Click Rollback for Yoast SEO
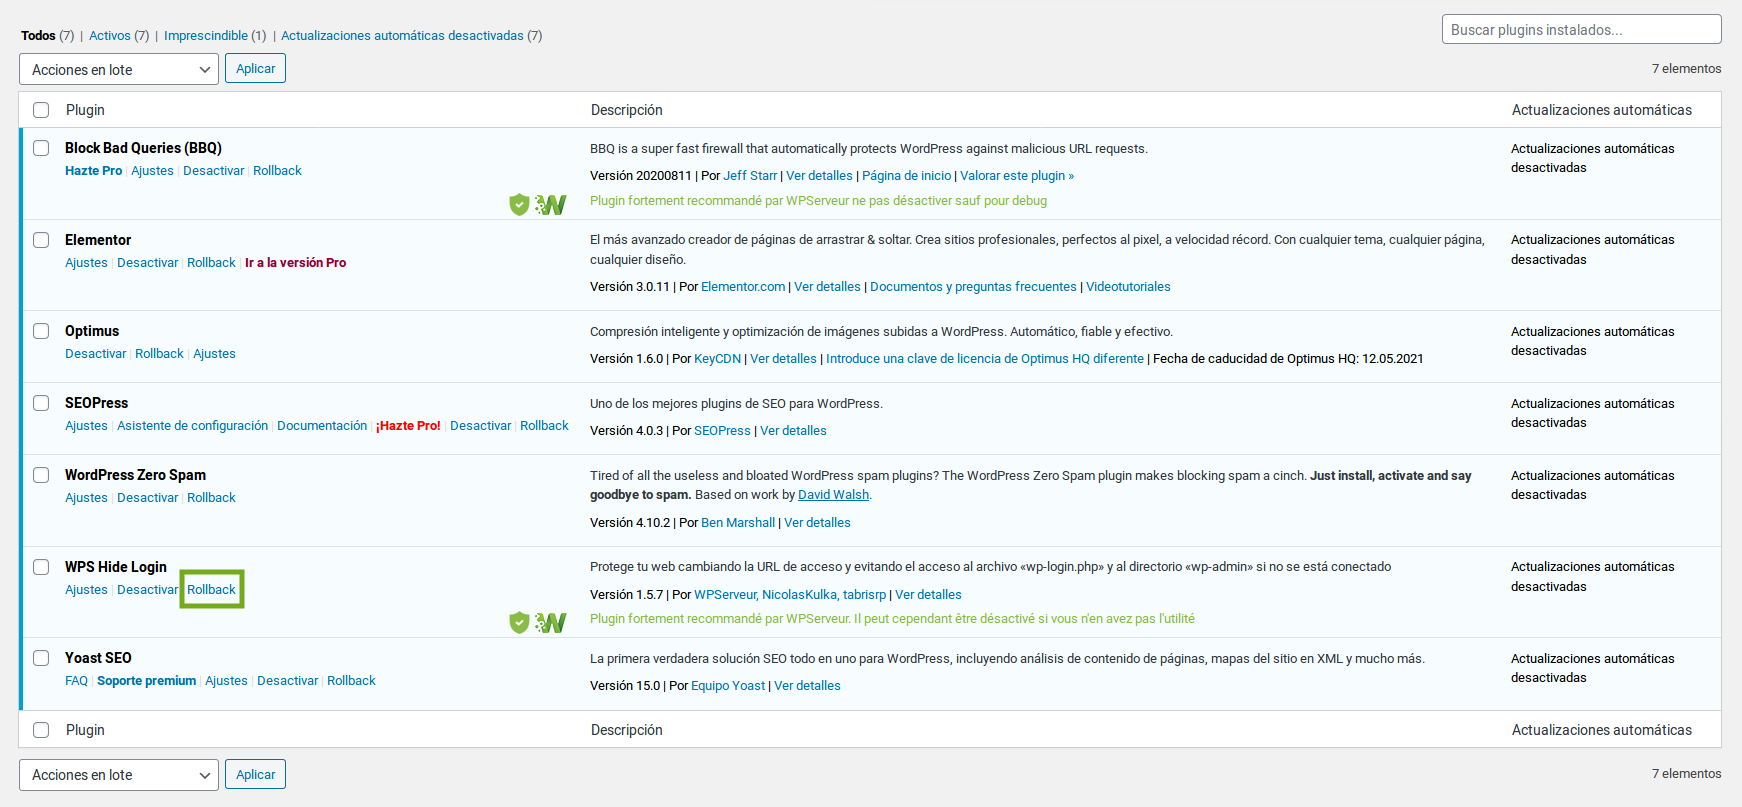The height and width of the screenshot is (807, 1742). 351,681
